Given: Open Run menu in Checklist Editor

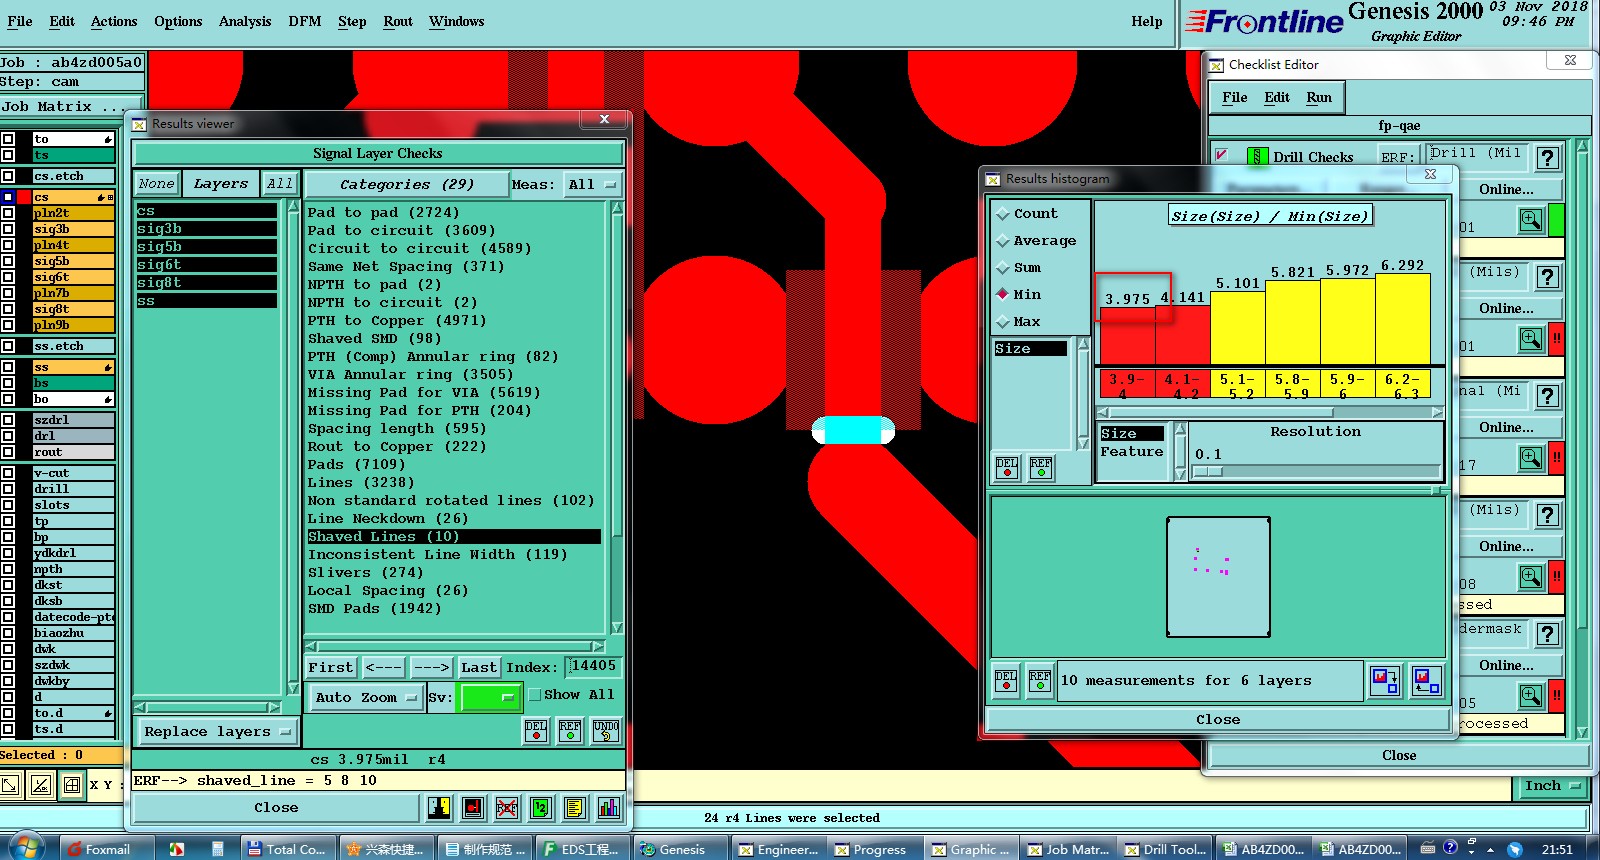Looking at the screenshot, I should 1319,97.
